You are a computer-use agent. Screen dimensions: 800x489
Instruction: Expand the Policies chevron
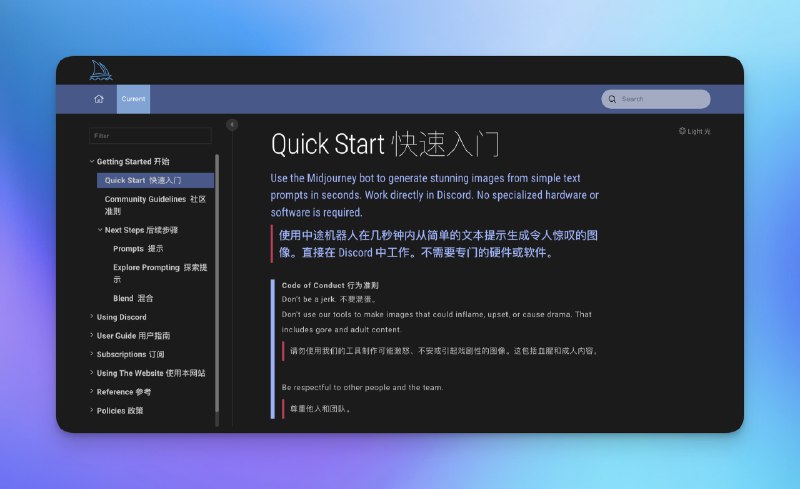pyautogui.click(x=92, y=410)
